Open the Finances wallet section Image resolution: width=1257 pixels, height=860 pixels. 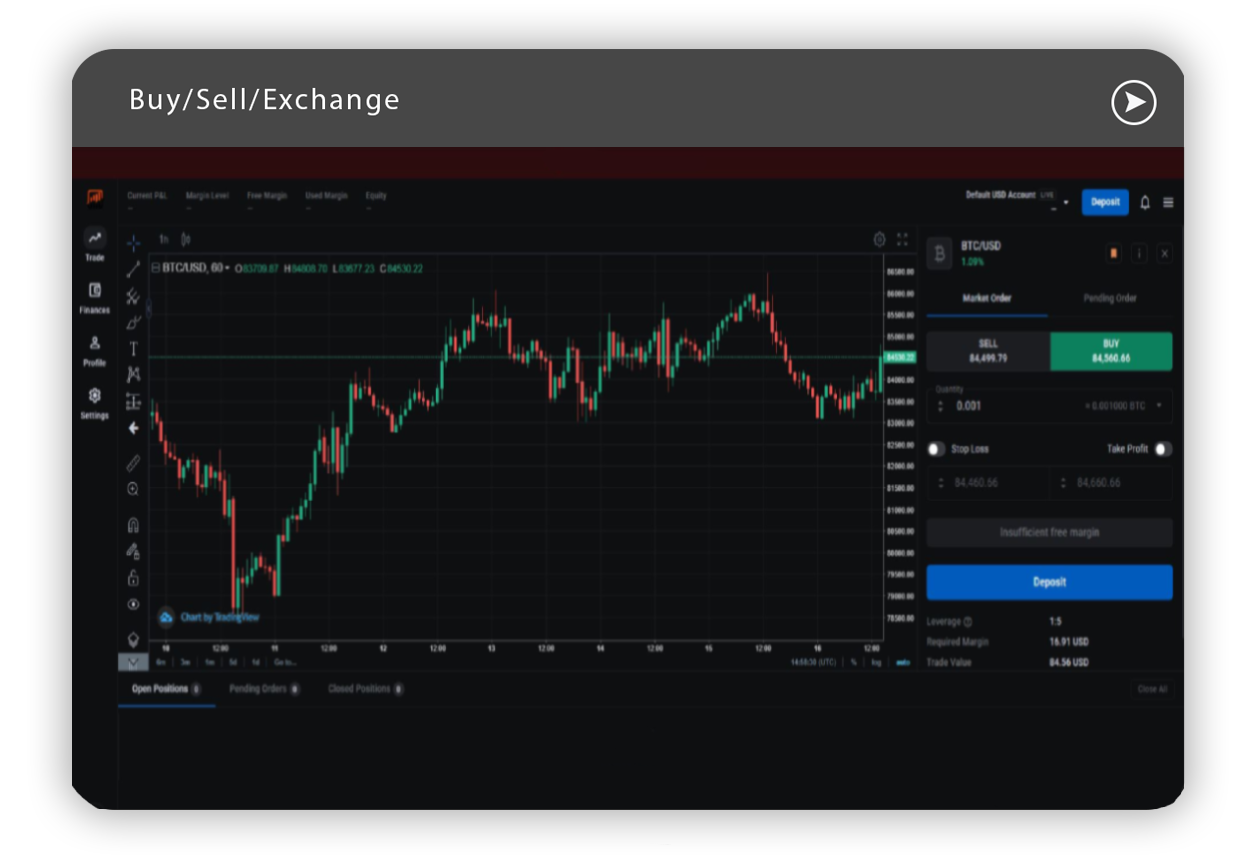click(94, 297)
